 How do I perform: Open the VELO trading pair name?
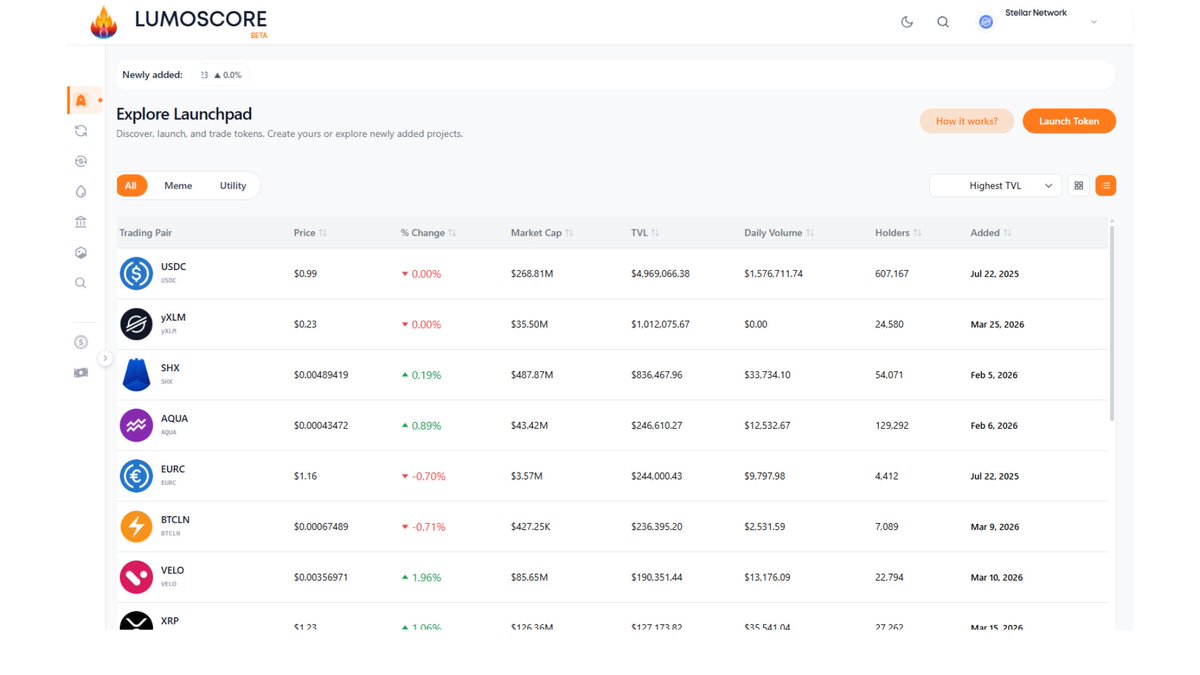173,570
